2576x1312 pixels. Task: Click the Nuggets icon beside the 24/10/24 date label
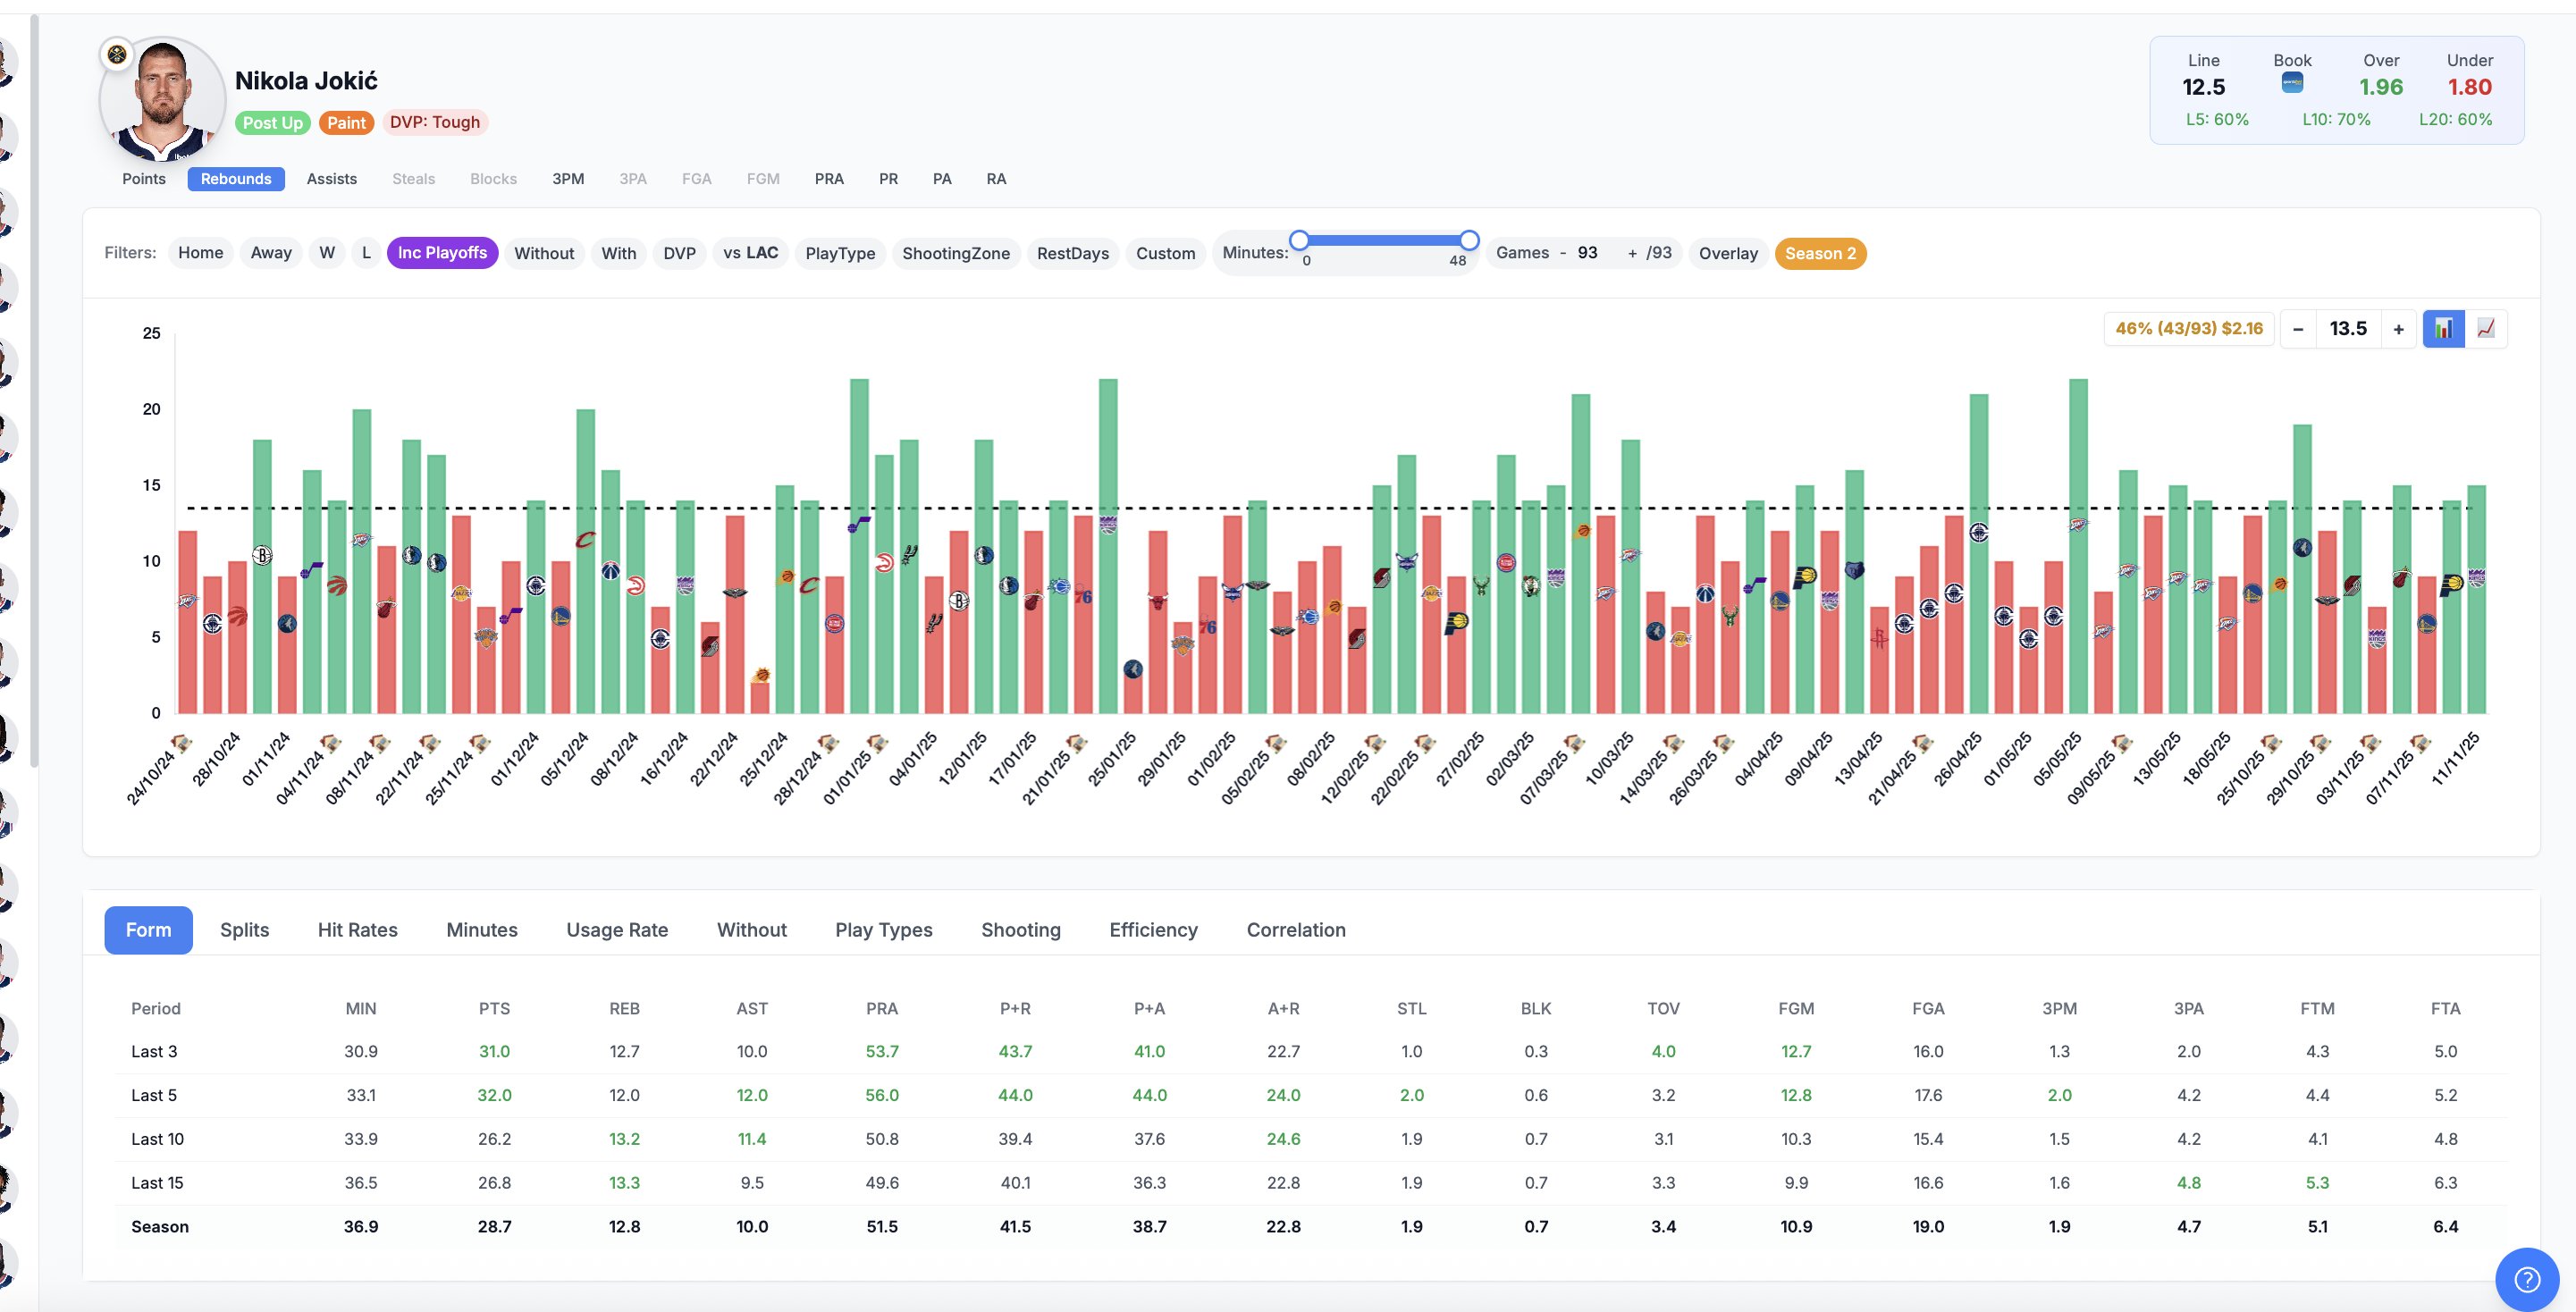(182, 743)
